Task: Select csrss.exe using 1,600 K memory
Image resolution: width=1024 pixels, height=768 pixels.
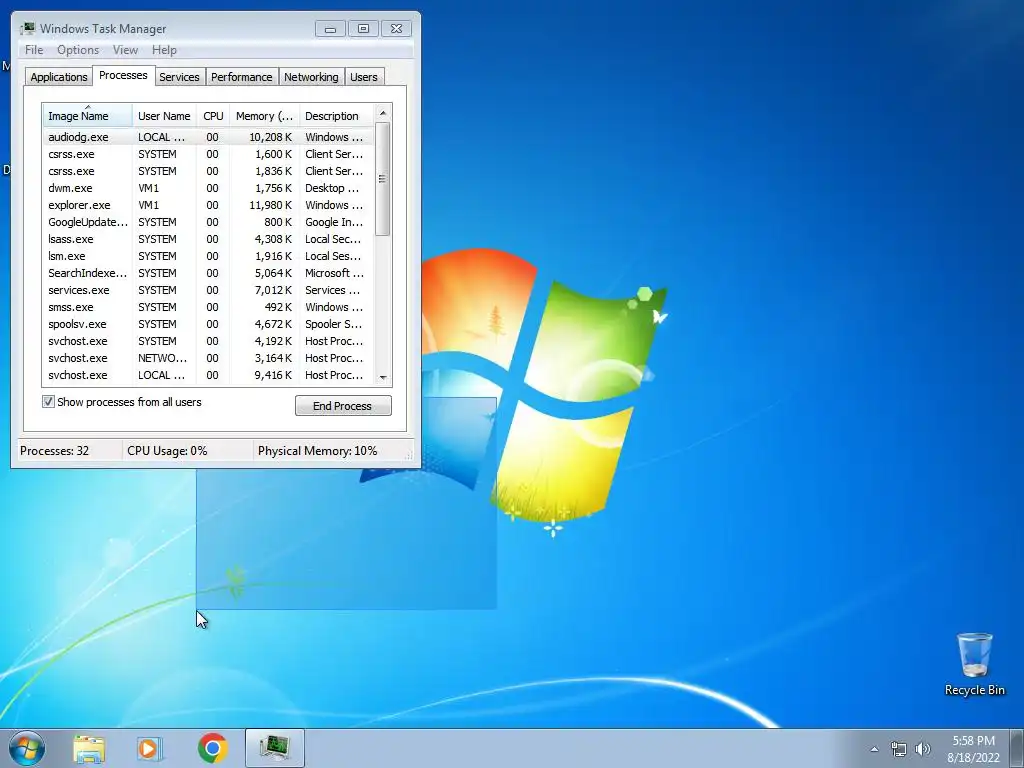Action: 208,154
